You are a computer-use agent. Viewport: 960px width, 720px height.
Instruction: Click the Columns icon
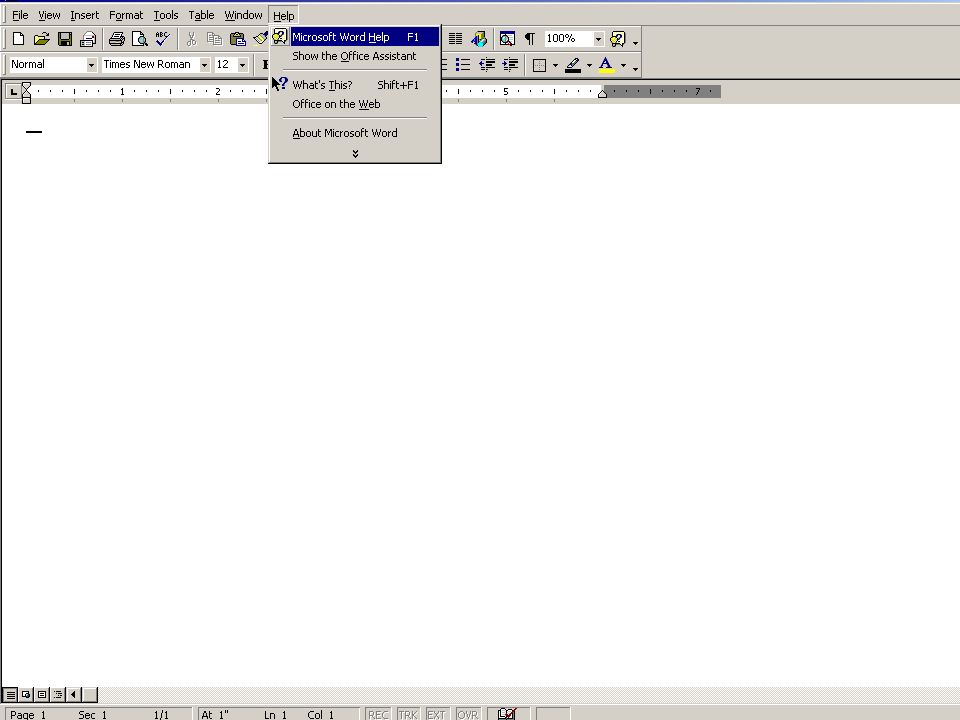point(455,39)
